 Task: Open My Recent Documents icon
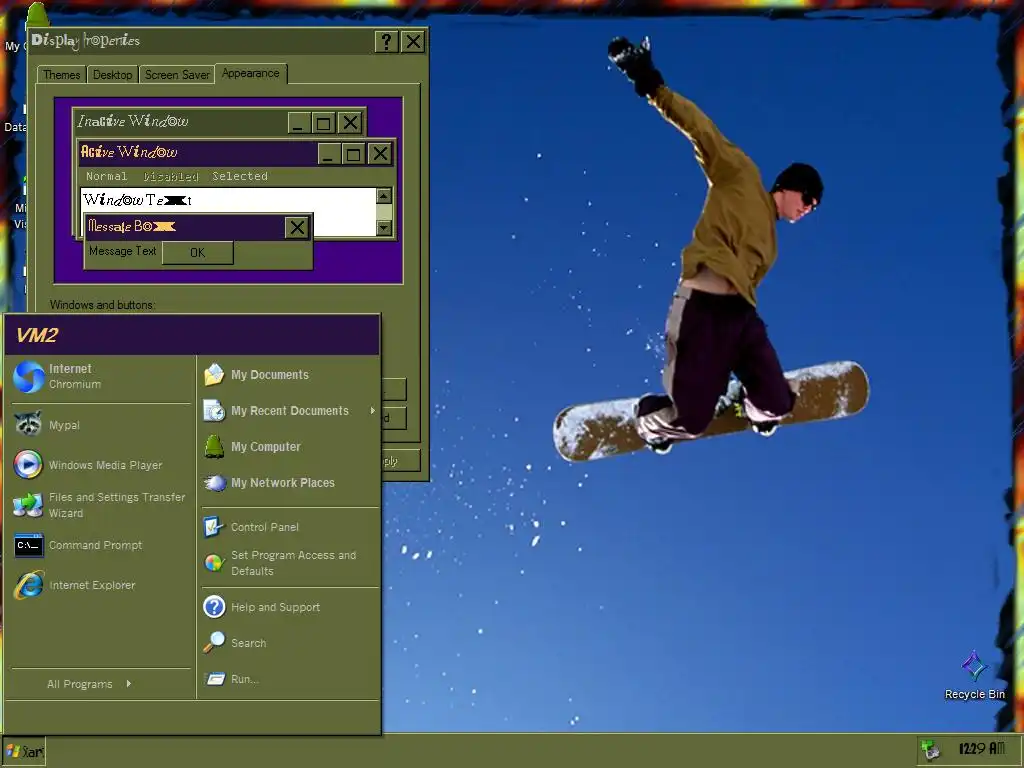pyautogui.click(x=214, y=411)
